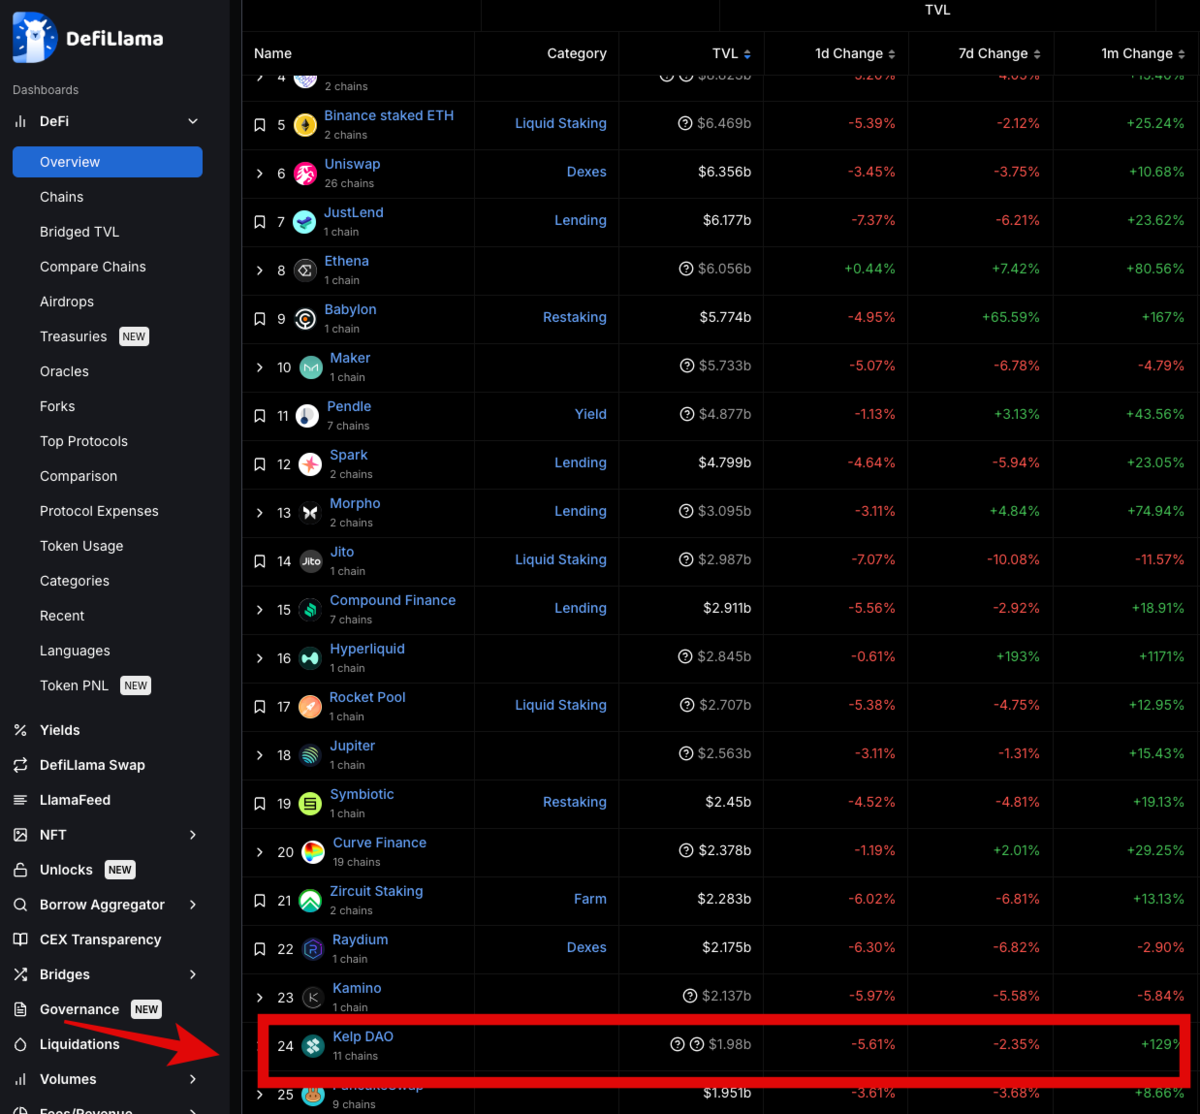The width and height of the screenshot is (1200, 1114).
Task: Click the Ethena protocol logo
Action: [305, 271]
